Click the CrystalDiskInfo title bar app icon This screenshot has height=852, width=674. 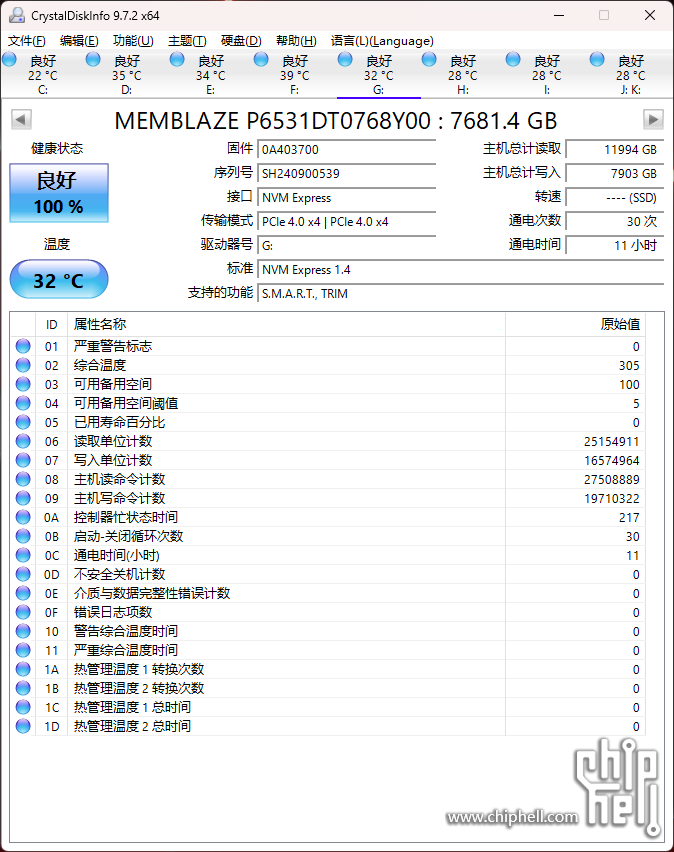pyautogui.click(x=17, y=15)
